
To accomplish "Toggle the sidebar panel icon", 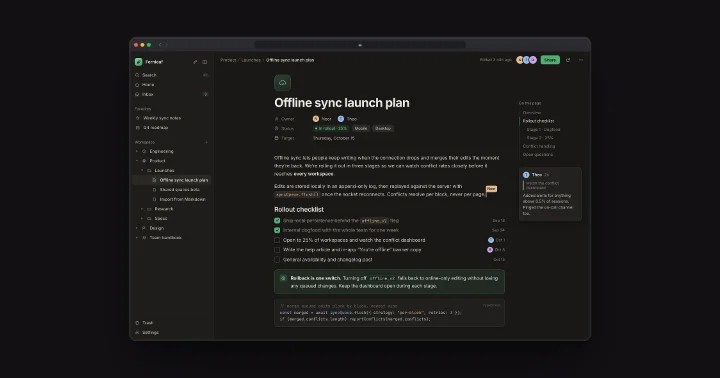I will pyautogui.click(x=205, y=62).
